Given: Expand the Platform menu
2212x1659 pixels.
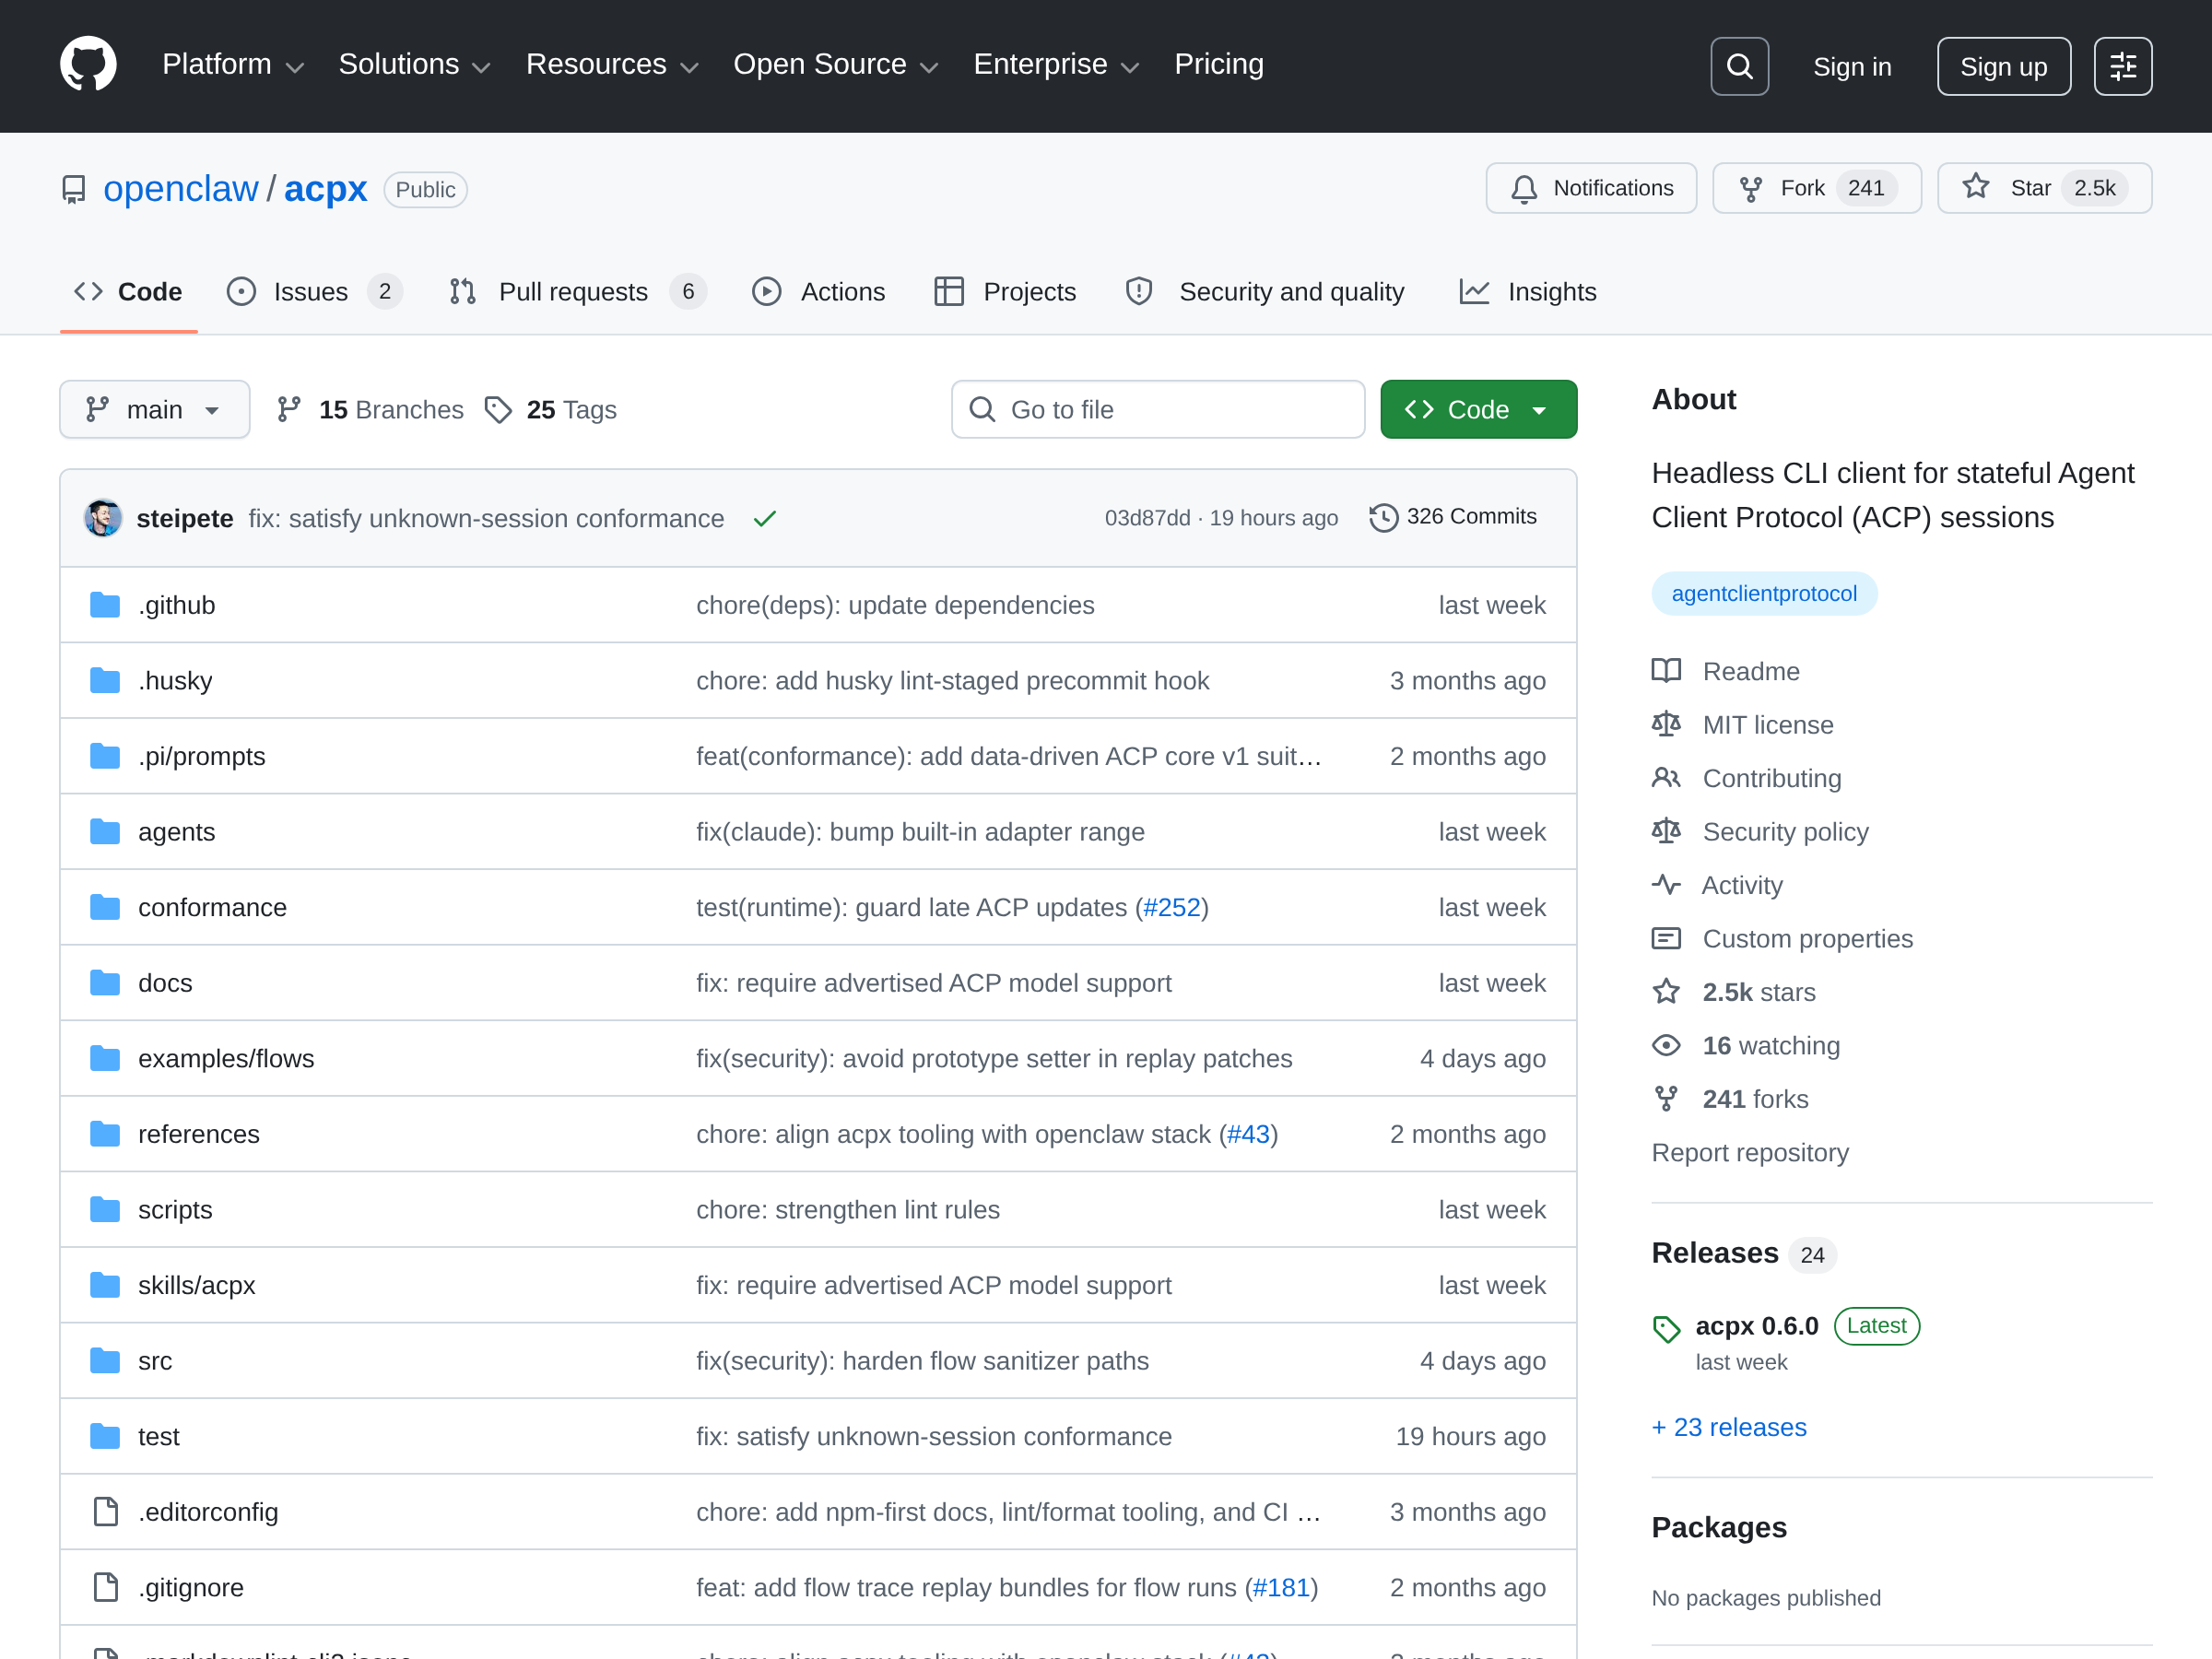Looking at the screenshot, I should [x=232, y=65].
